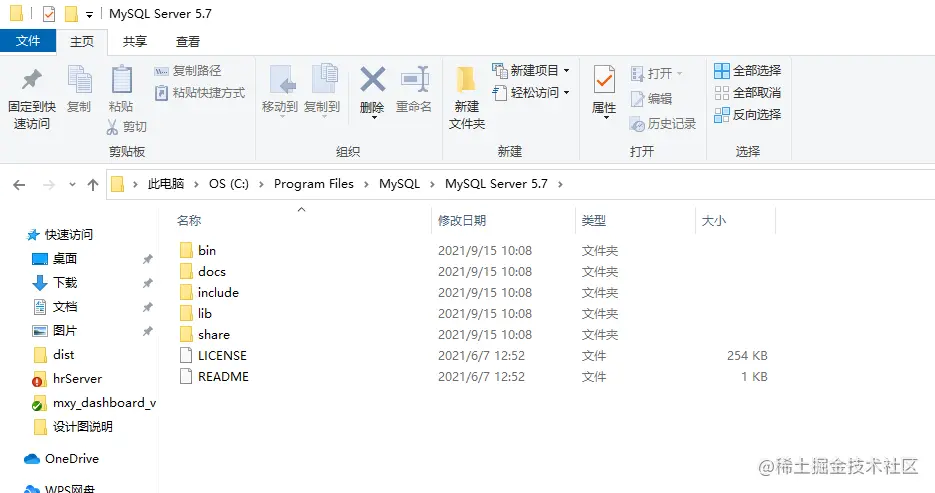
Task: Click the 剪切 scissors icon
Action: 112,126
